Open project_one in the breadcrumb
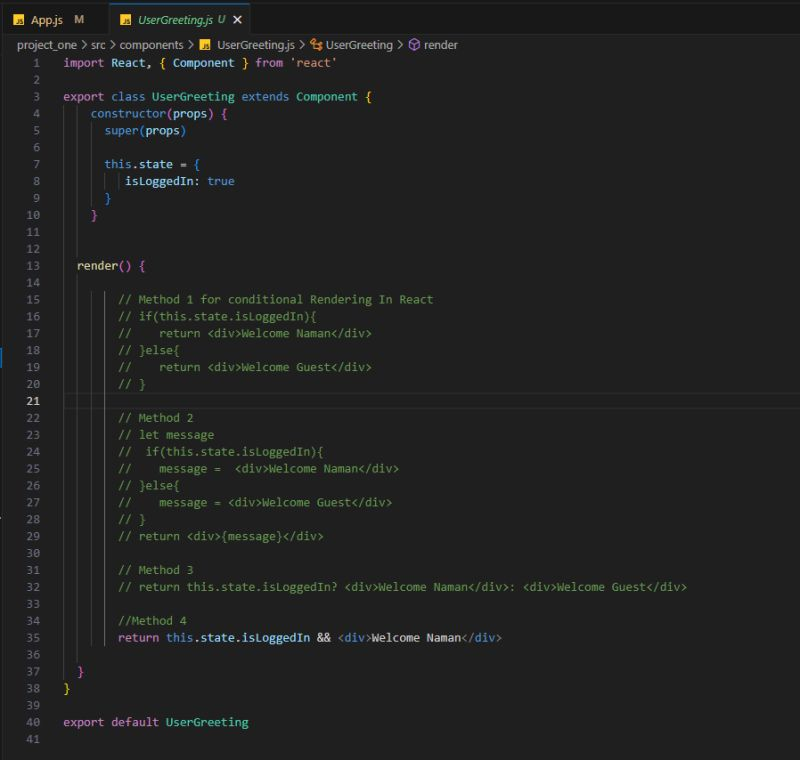800x760 pixels. (x=47, y=45)
